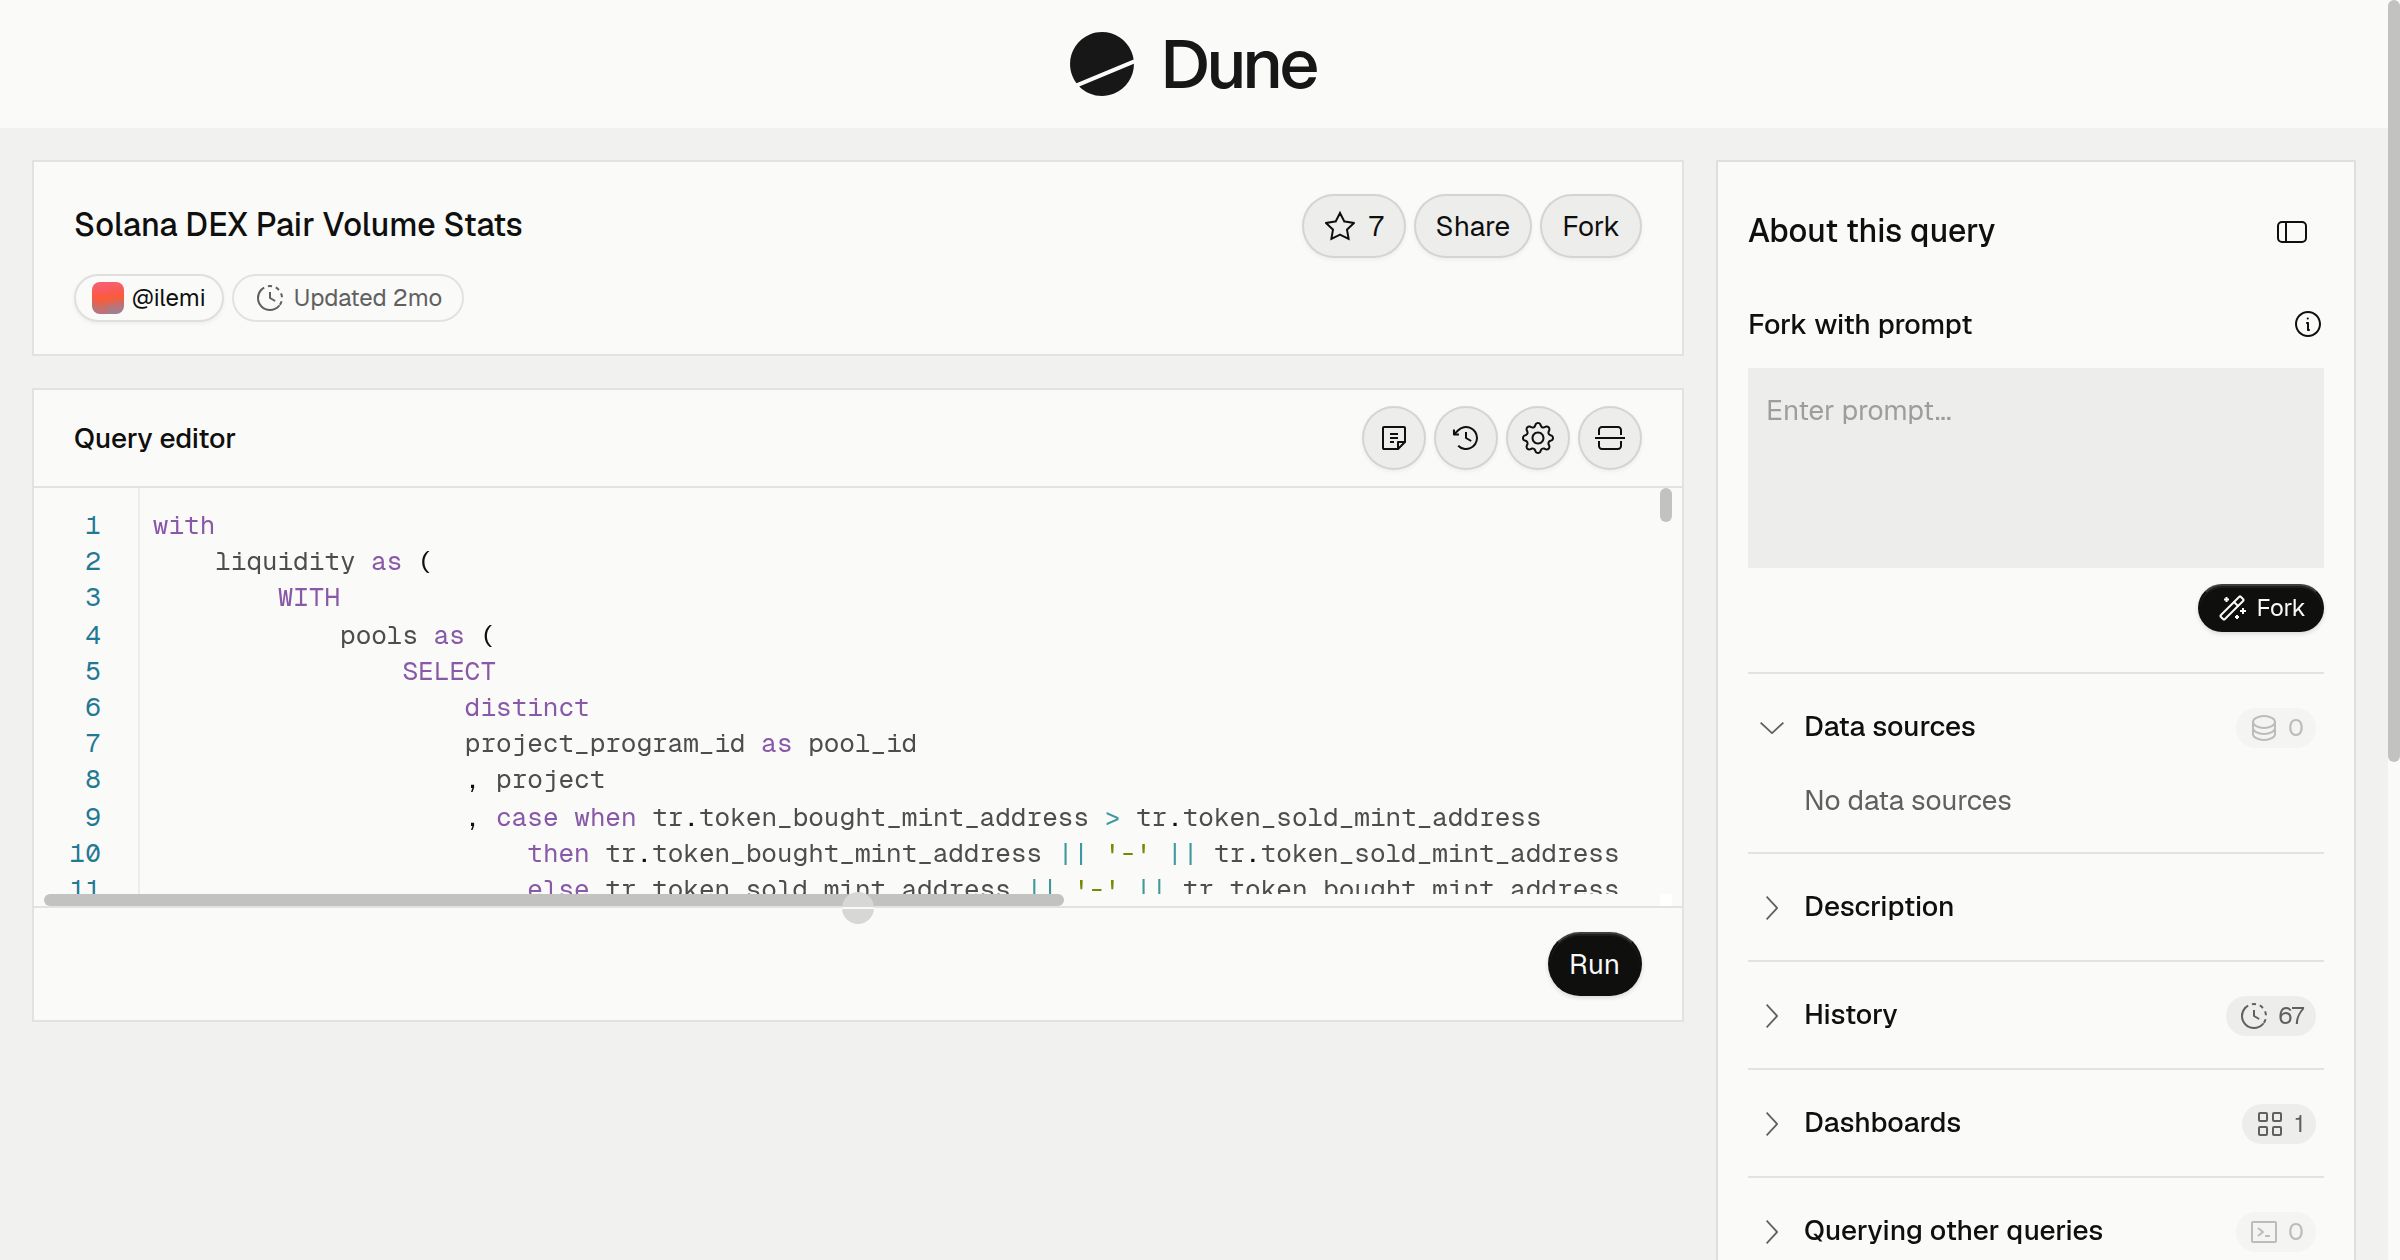Click the page vertical scrollbar
The image size is (2400, 1260).
(2393, 380)
